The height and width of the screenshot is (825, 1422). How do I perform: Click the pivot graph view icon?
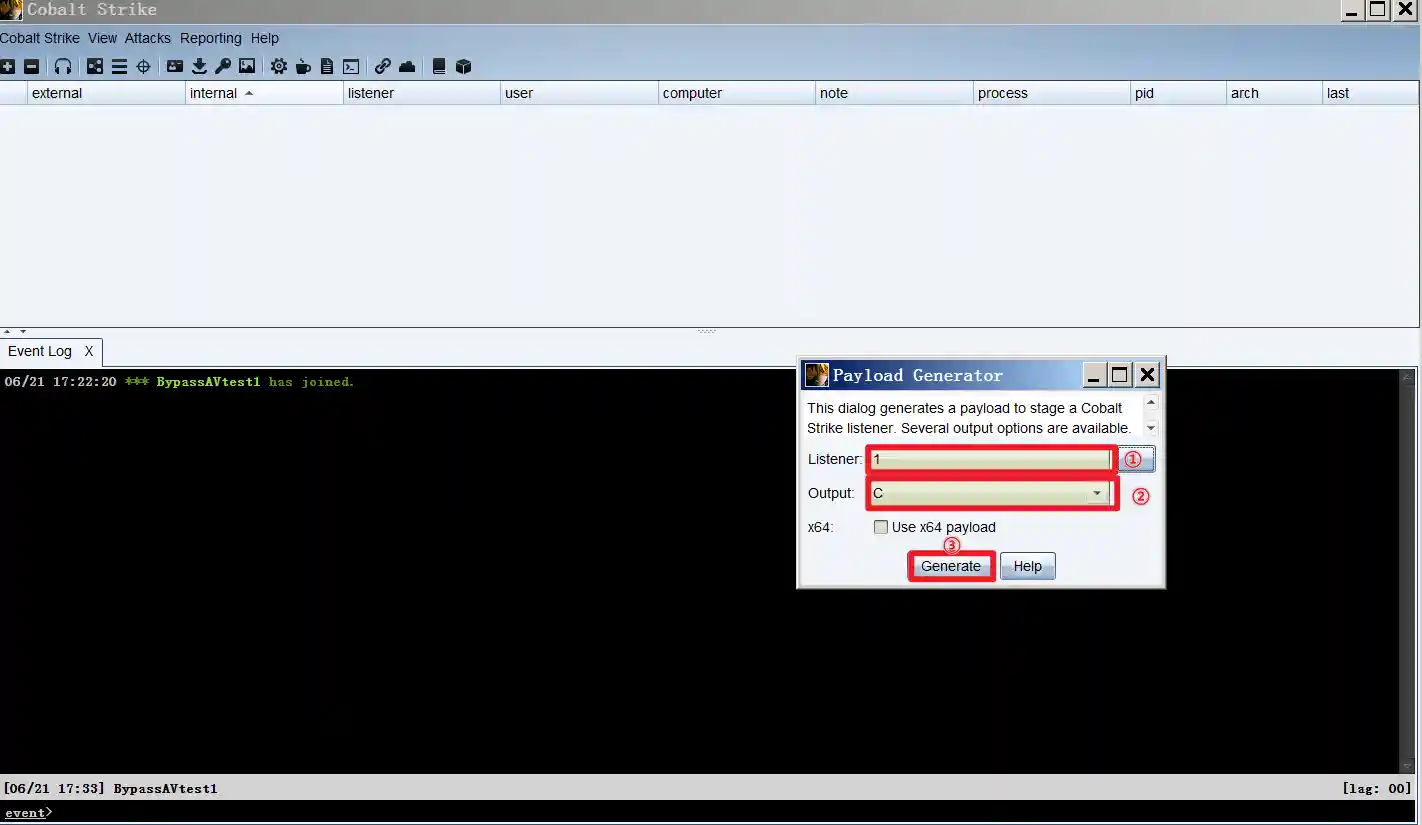click(x=95, y=67)
